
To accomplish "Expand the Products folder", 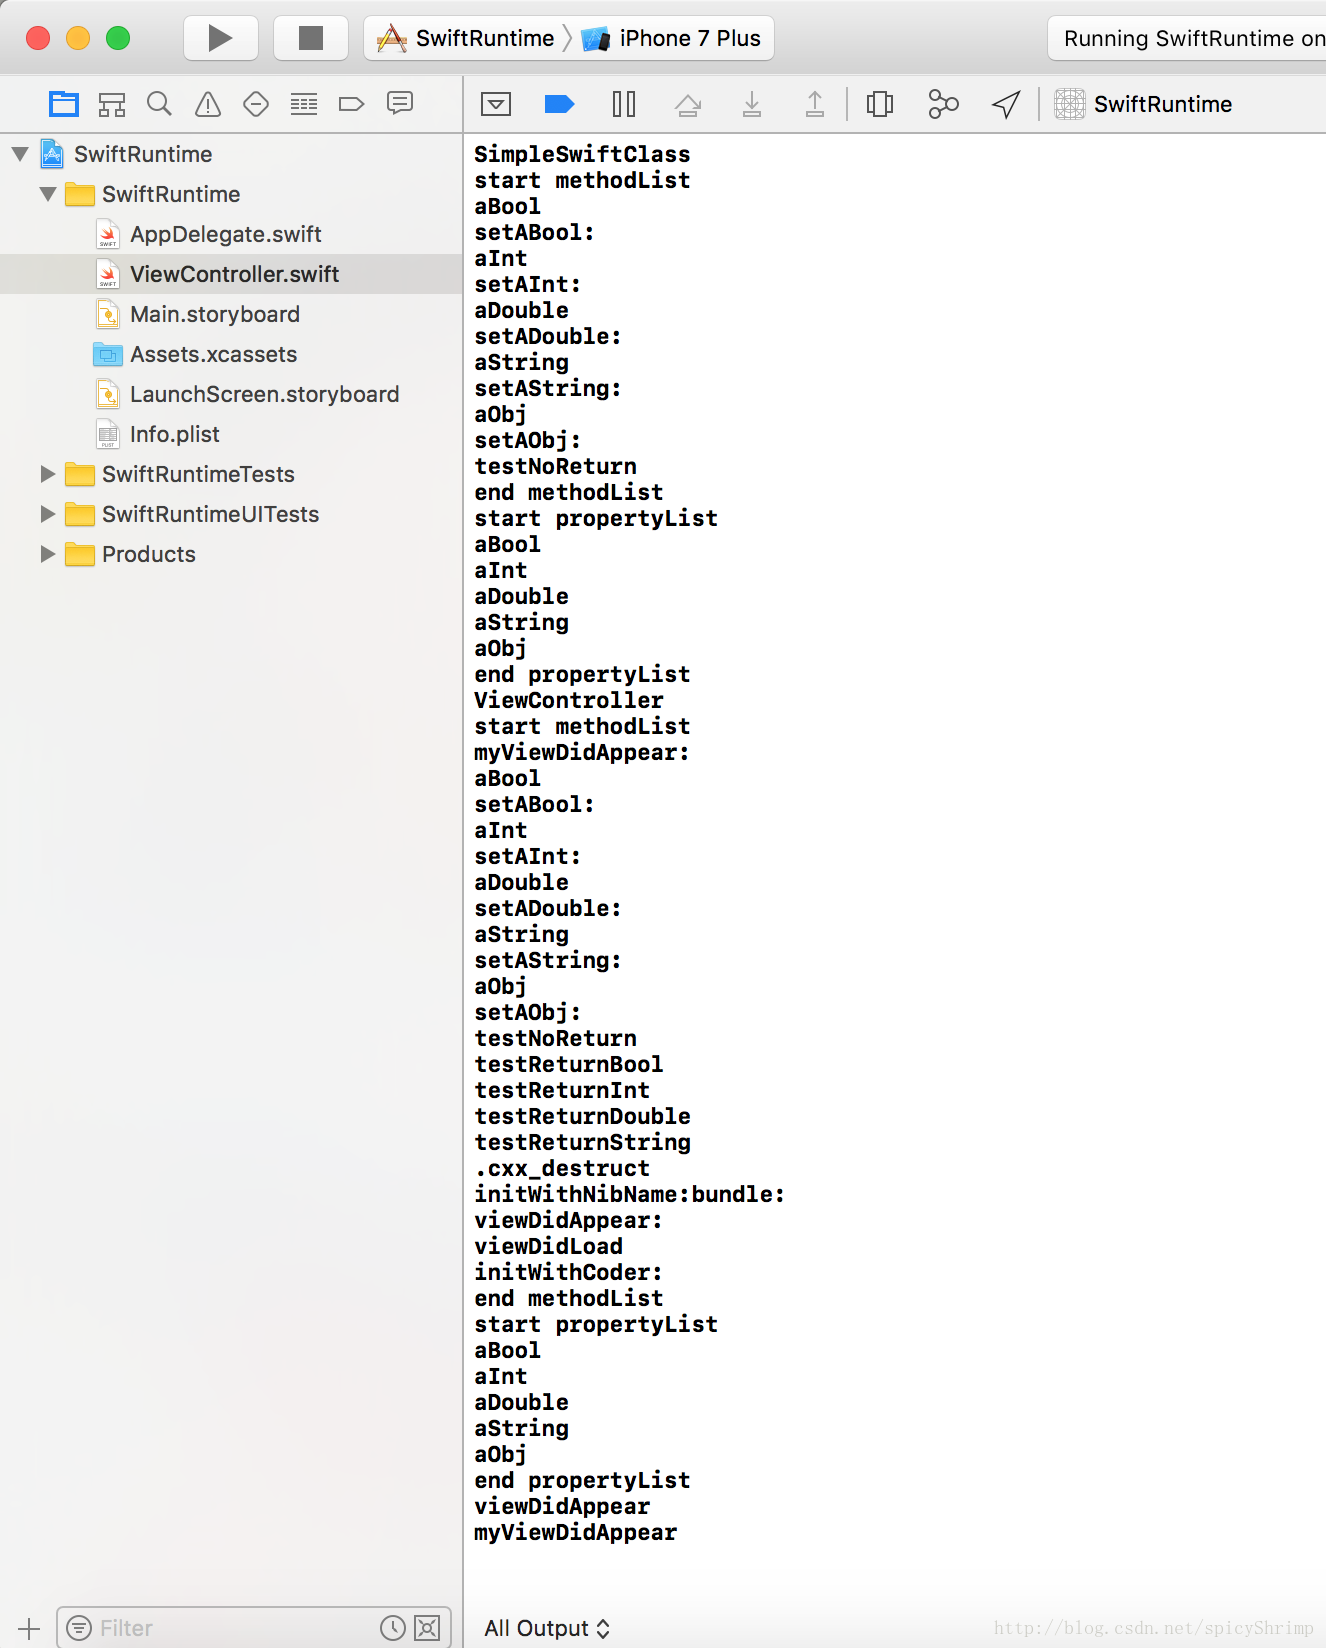I will [x=47, y=554].
